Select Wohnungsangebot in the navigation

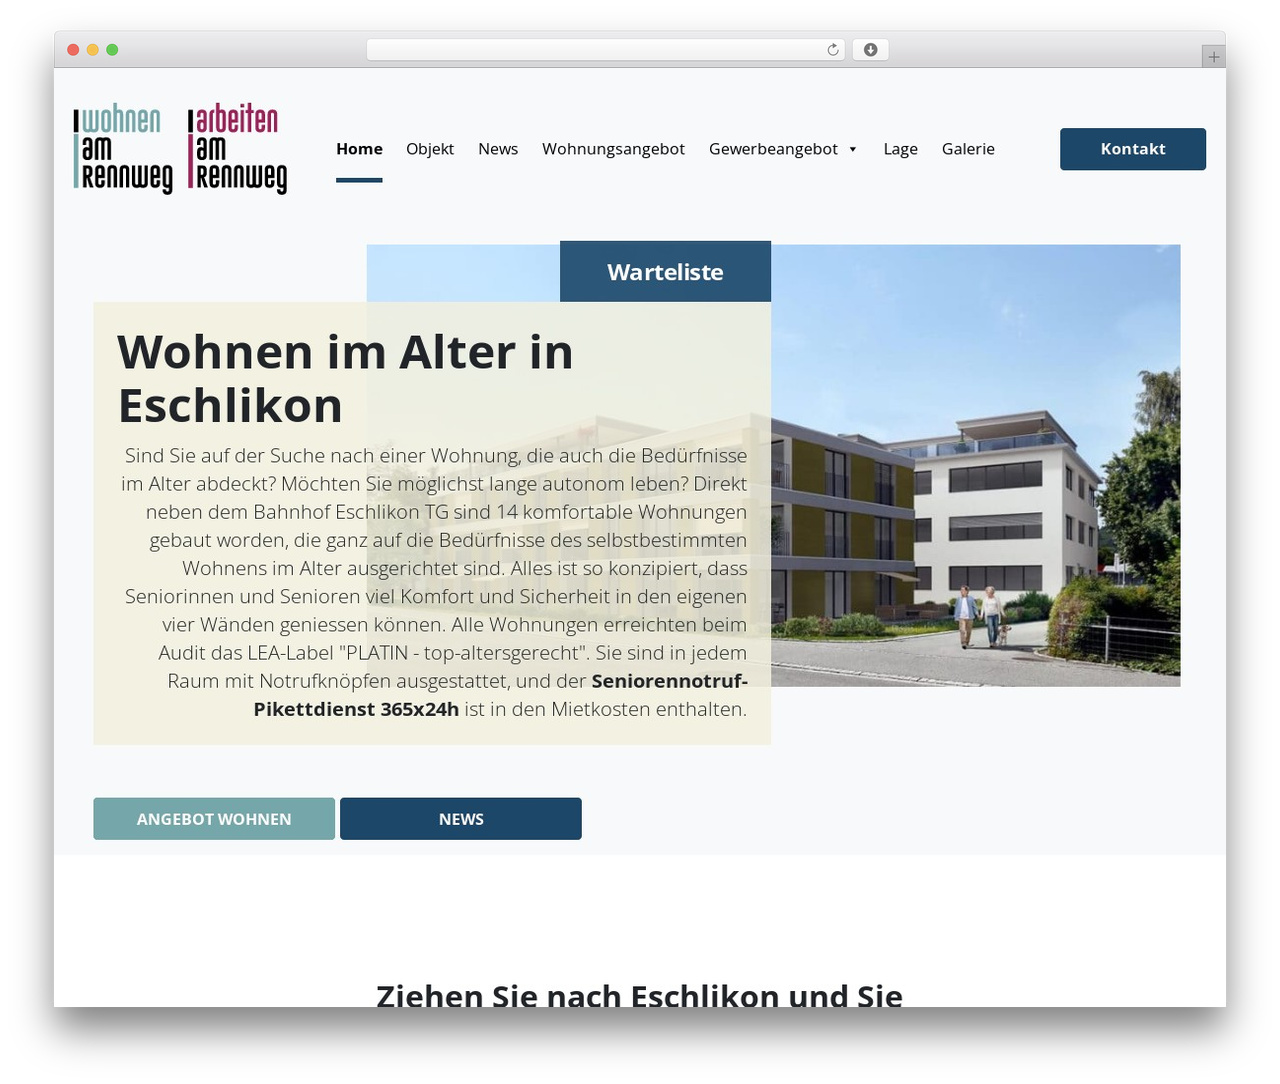pyautogui.click(x=613, y=149)
